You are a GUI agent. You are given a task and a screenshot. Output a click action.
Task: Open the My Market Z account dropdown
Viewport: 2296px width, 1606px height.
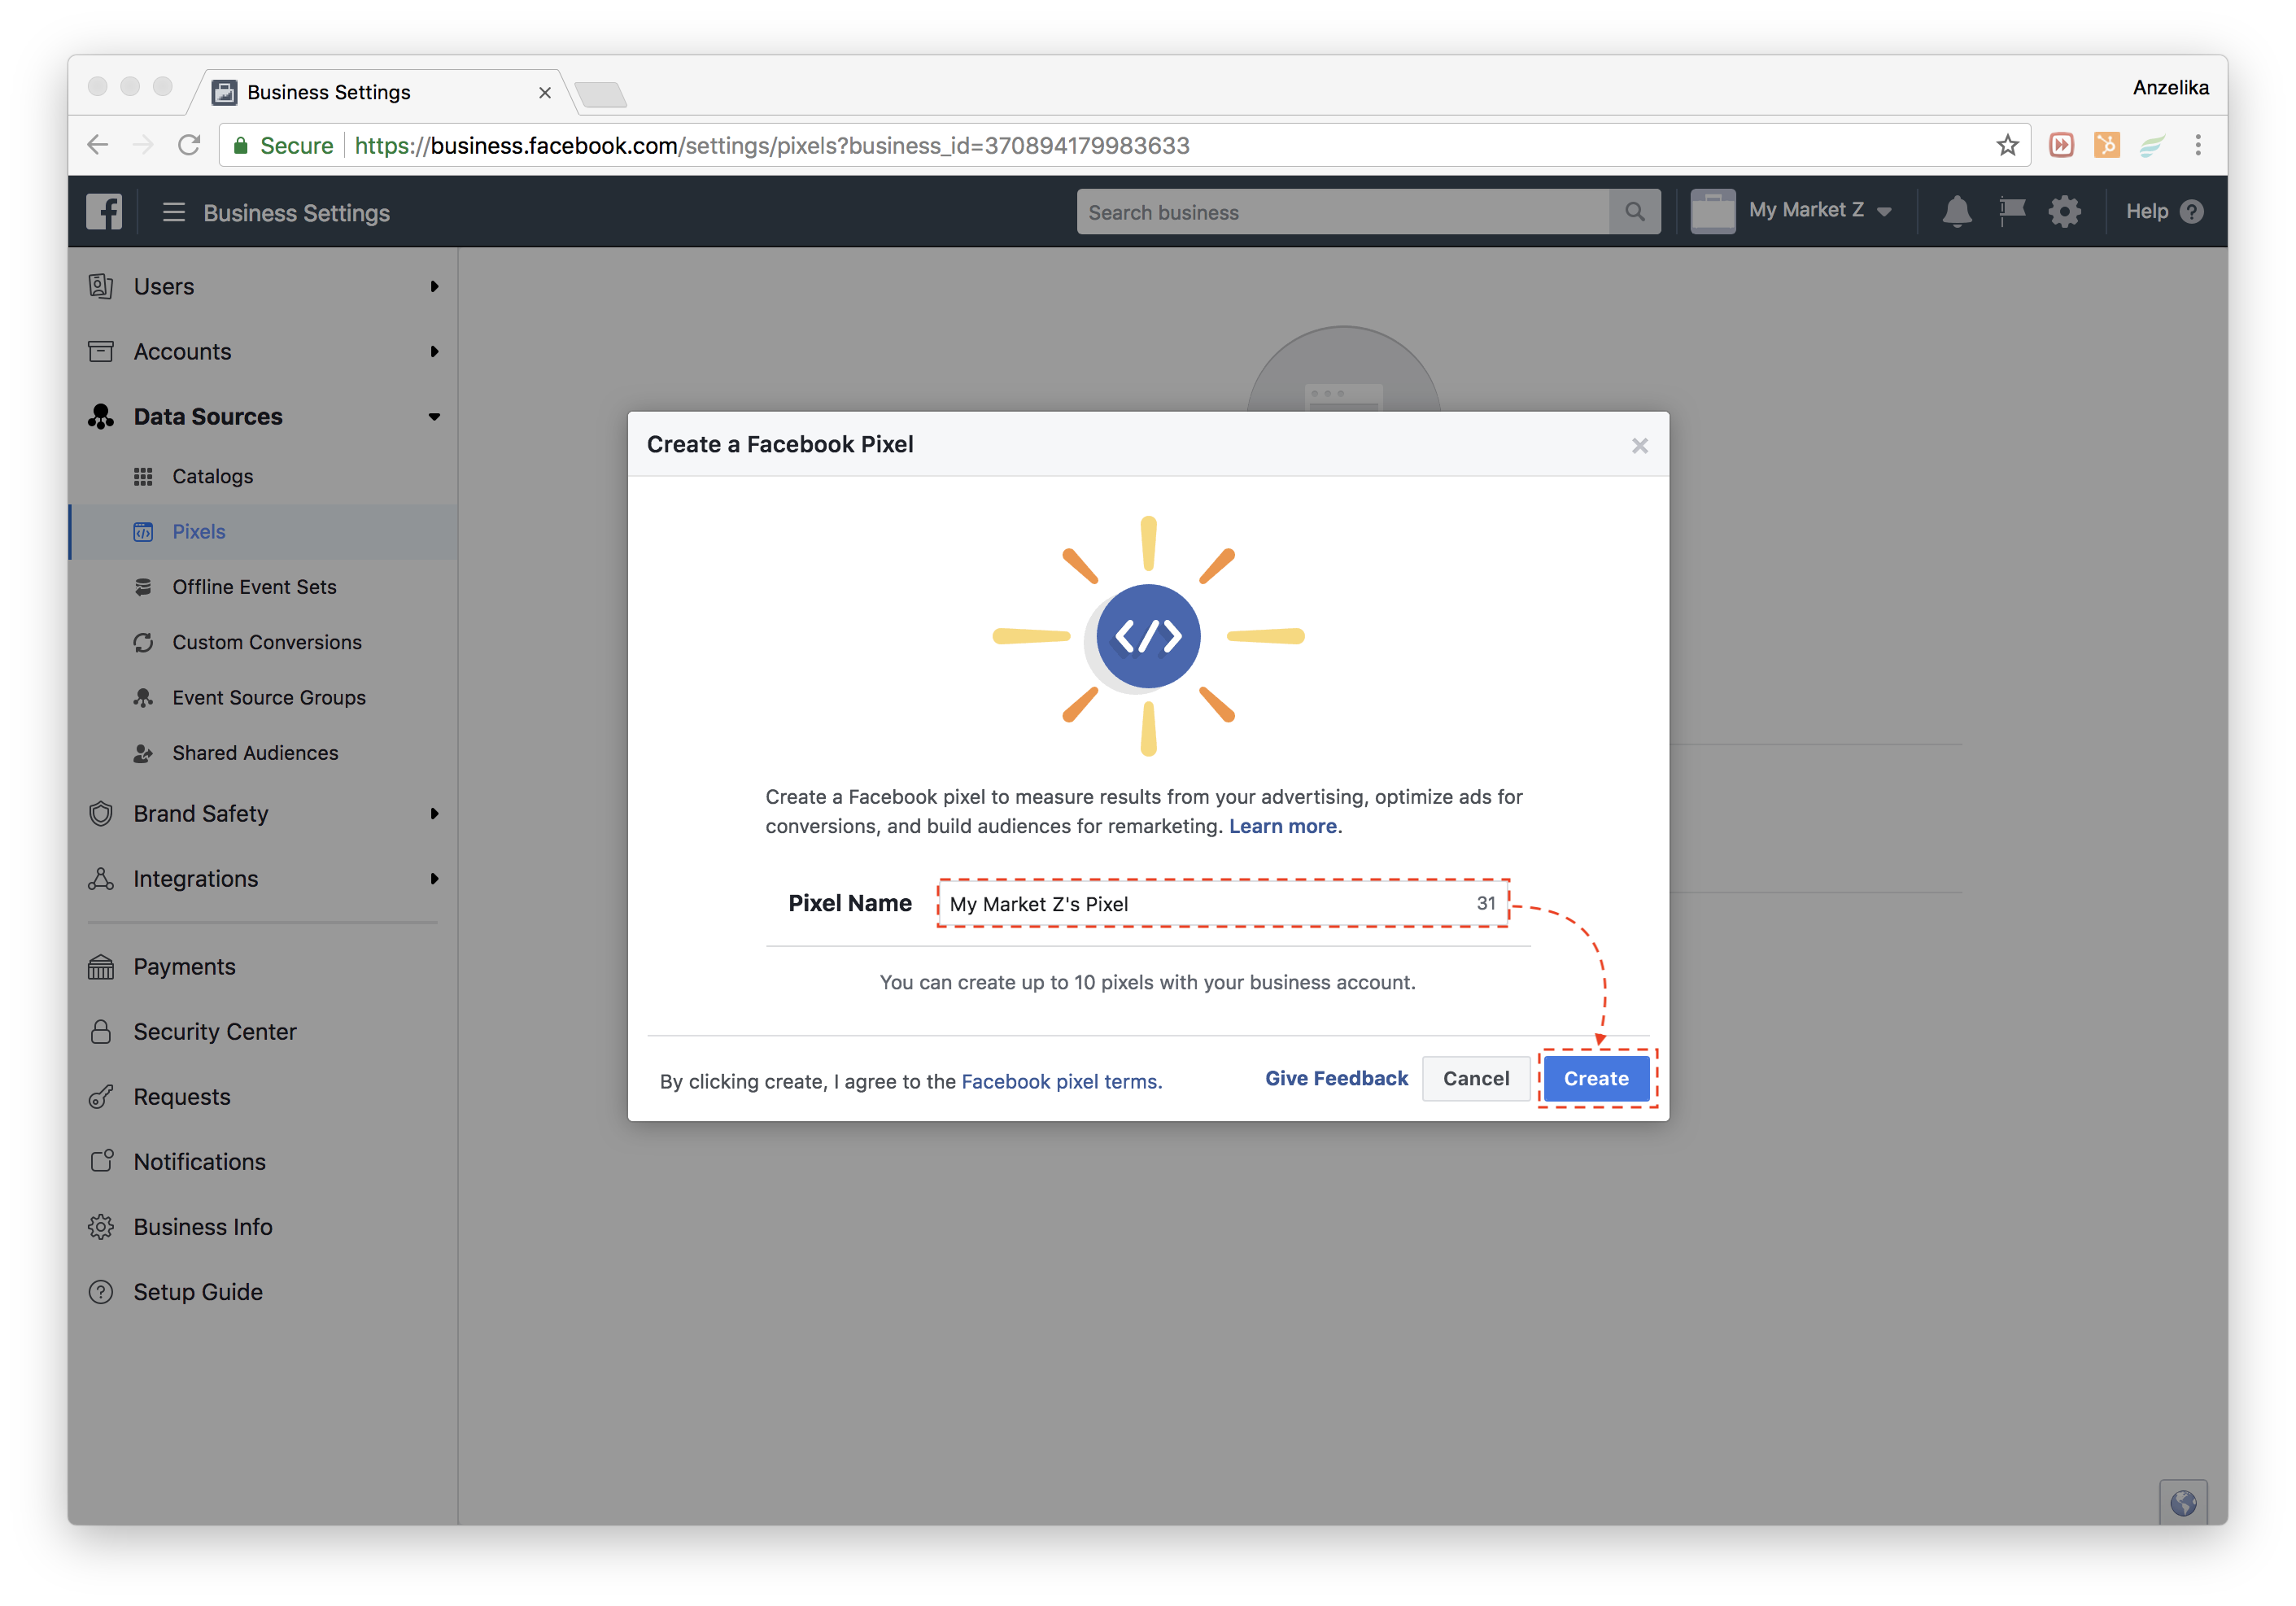1820,210
